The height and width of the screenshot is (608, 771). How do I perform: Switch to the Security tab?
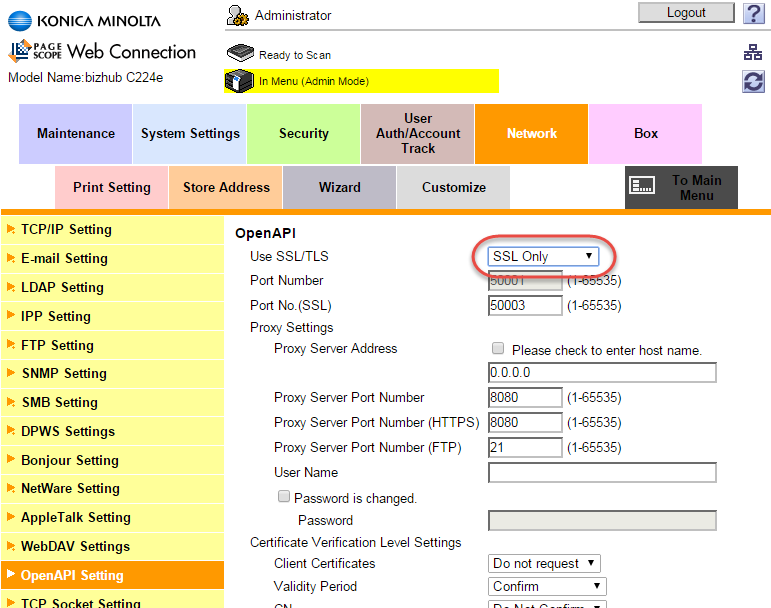tap(303, 134)
